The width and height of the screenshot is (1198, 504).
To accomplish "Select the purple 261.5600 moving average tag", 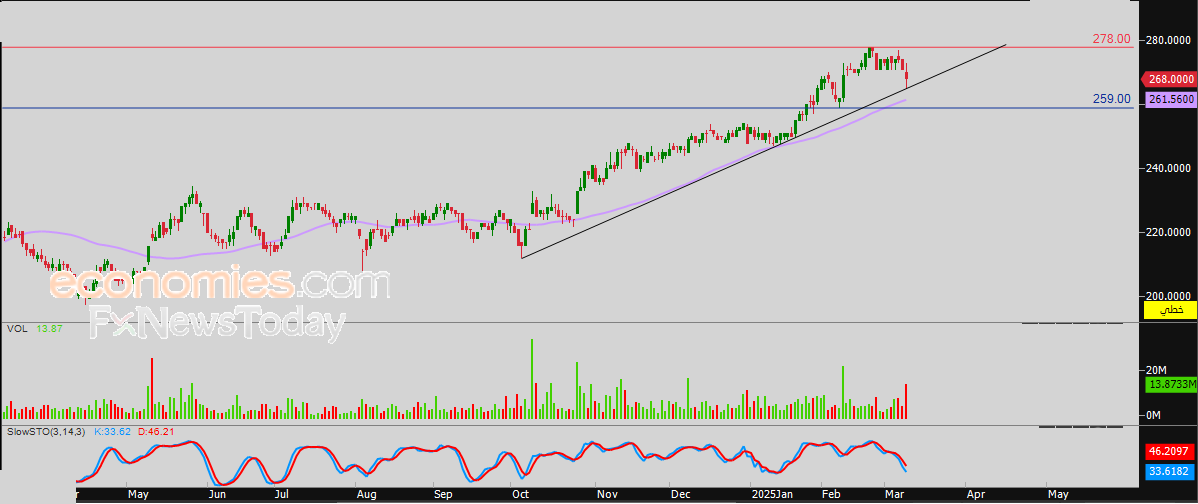I will (1170, 100).
